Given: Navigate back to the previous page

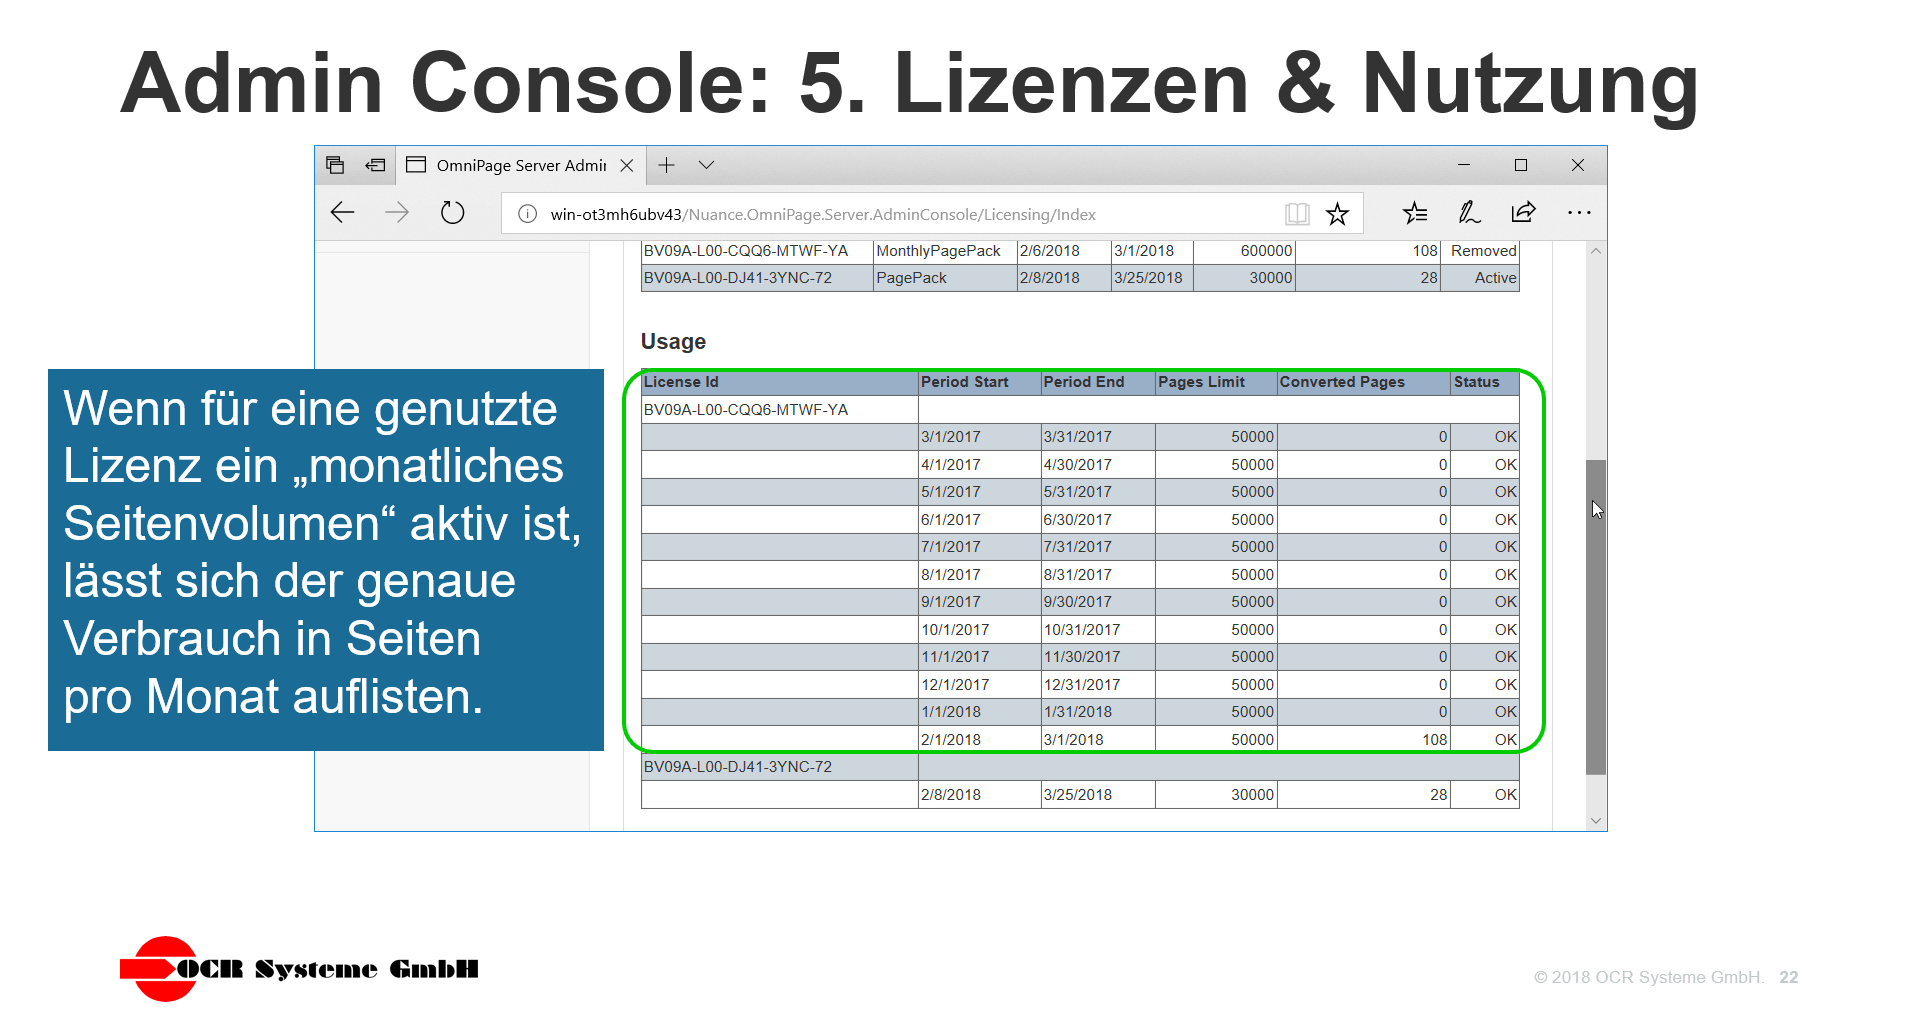Looking at the screenshot, I should pos(342,212).
